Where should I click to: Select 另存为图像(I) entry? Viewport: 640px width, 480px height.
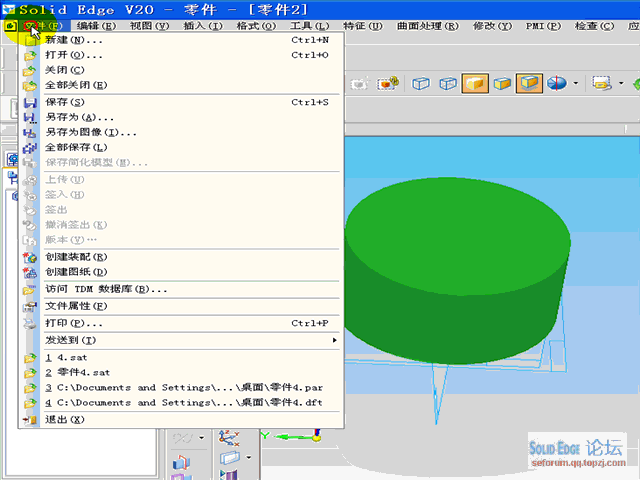182,133
